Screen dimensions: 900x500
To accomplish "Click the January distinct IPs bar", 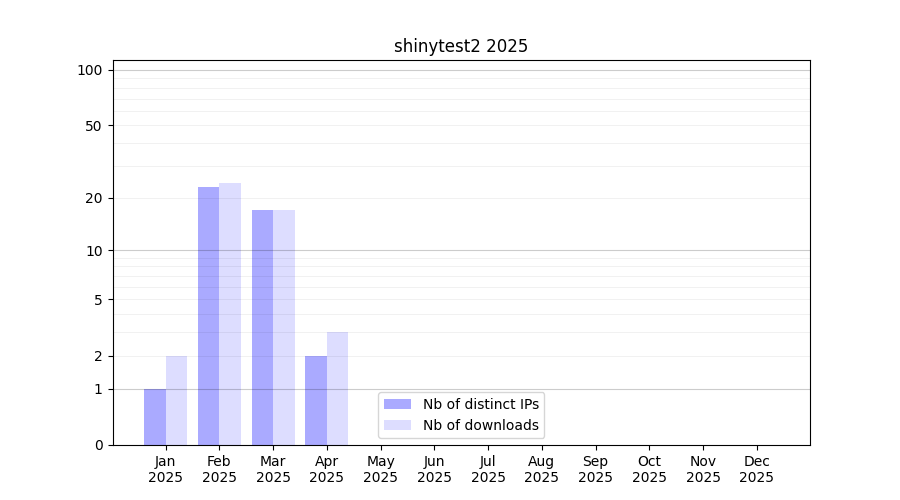I will [x=155, y=417].
